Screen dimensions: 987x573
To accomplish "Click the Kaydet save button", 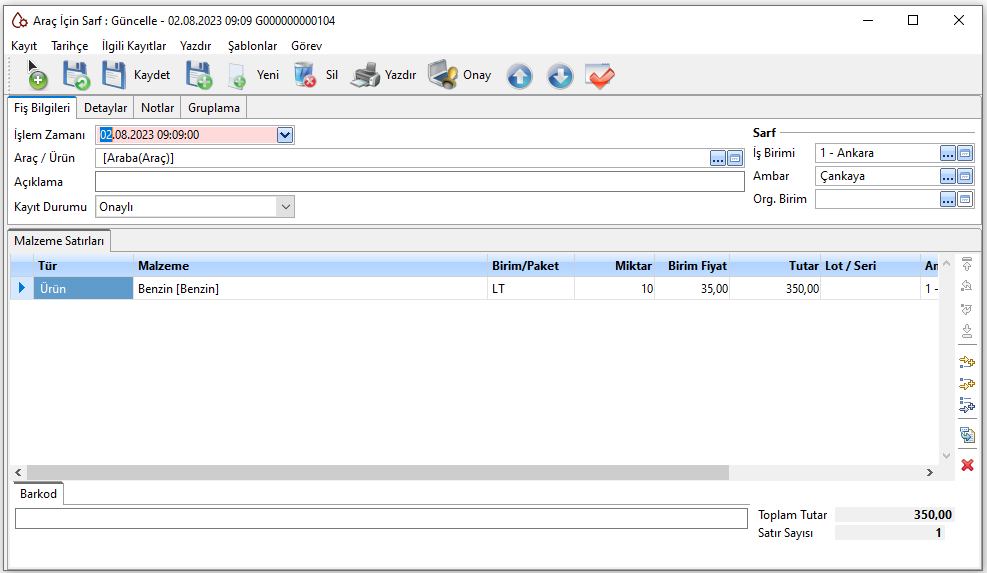I will pos(136,75).
